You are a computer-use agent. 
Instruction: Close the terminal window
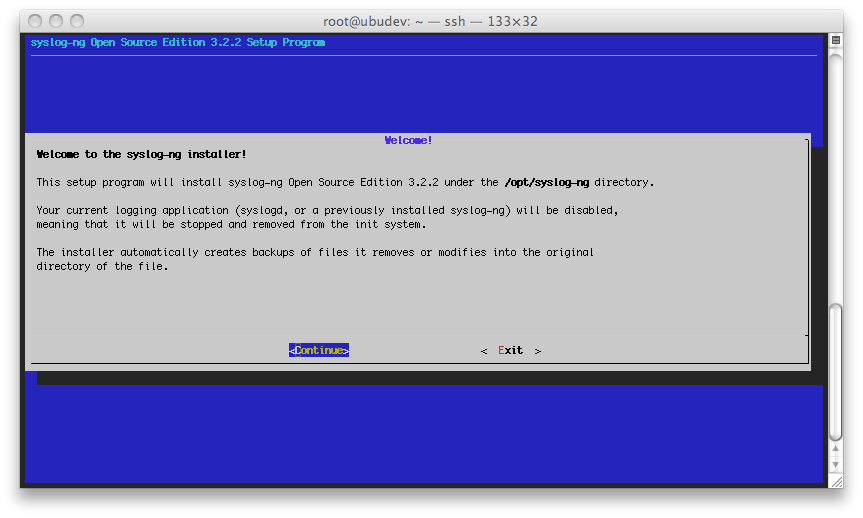pyautogui.click(x=35, y=21)
